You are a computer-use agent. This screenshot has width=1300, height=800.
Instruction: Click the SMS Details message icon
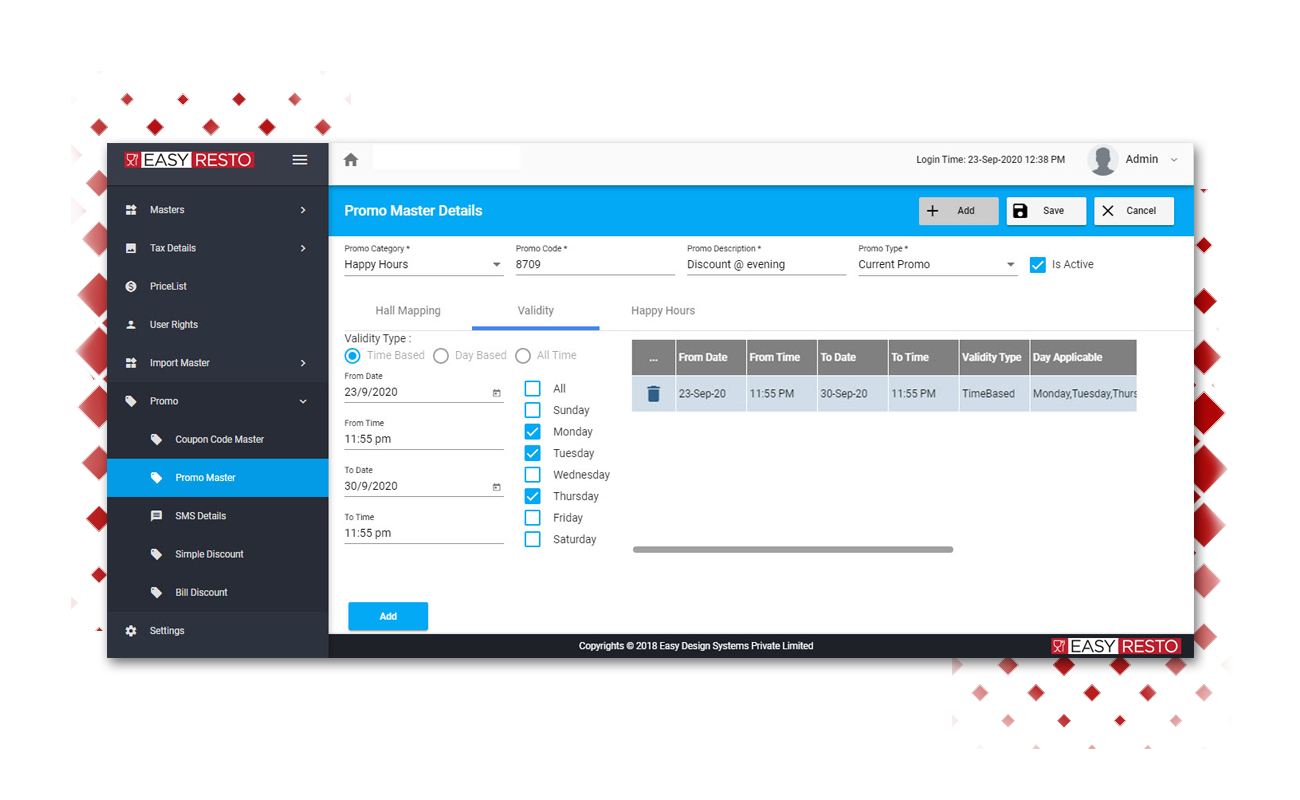(x=156, y=516)
